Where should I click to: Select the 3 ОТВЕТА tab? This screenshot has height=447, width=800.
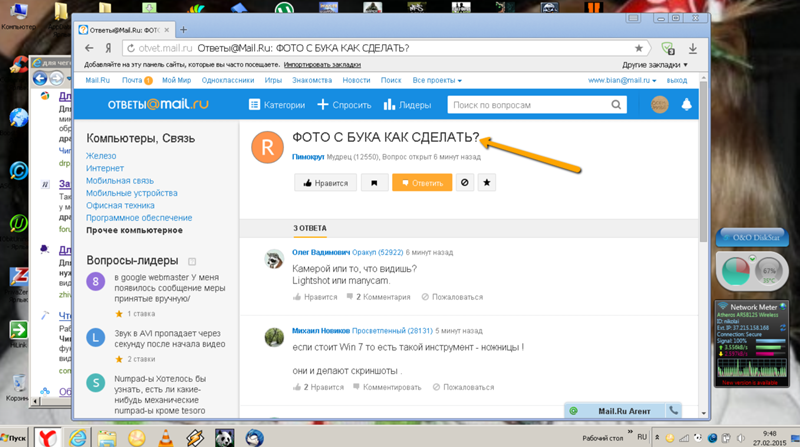(x=310, y=228)
